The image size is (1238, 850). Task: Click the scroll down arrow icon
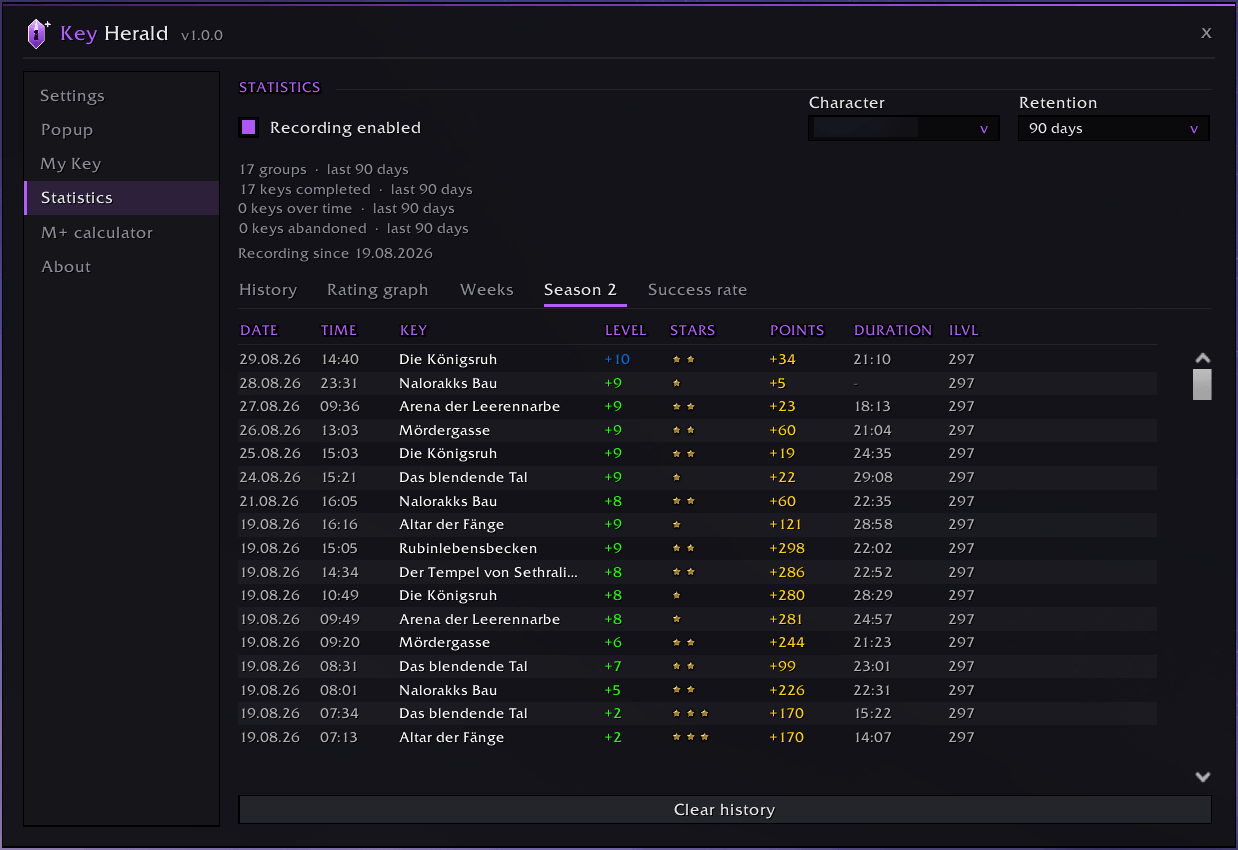[1203, 777]
